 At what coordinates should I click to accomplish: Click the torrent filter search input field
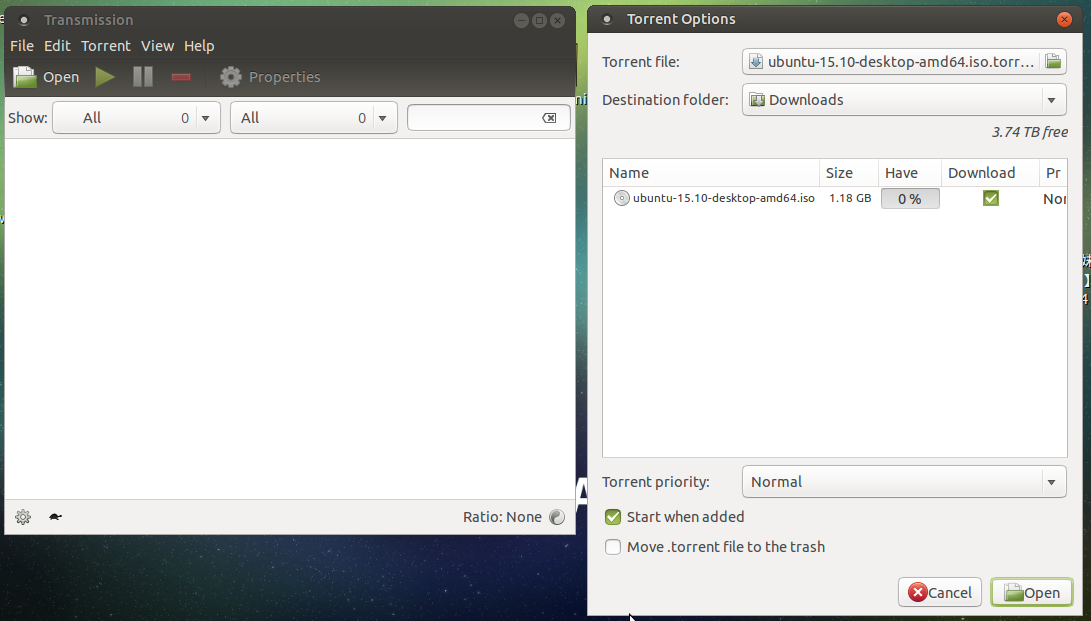(x=488, y=118)
